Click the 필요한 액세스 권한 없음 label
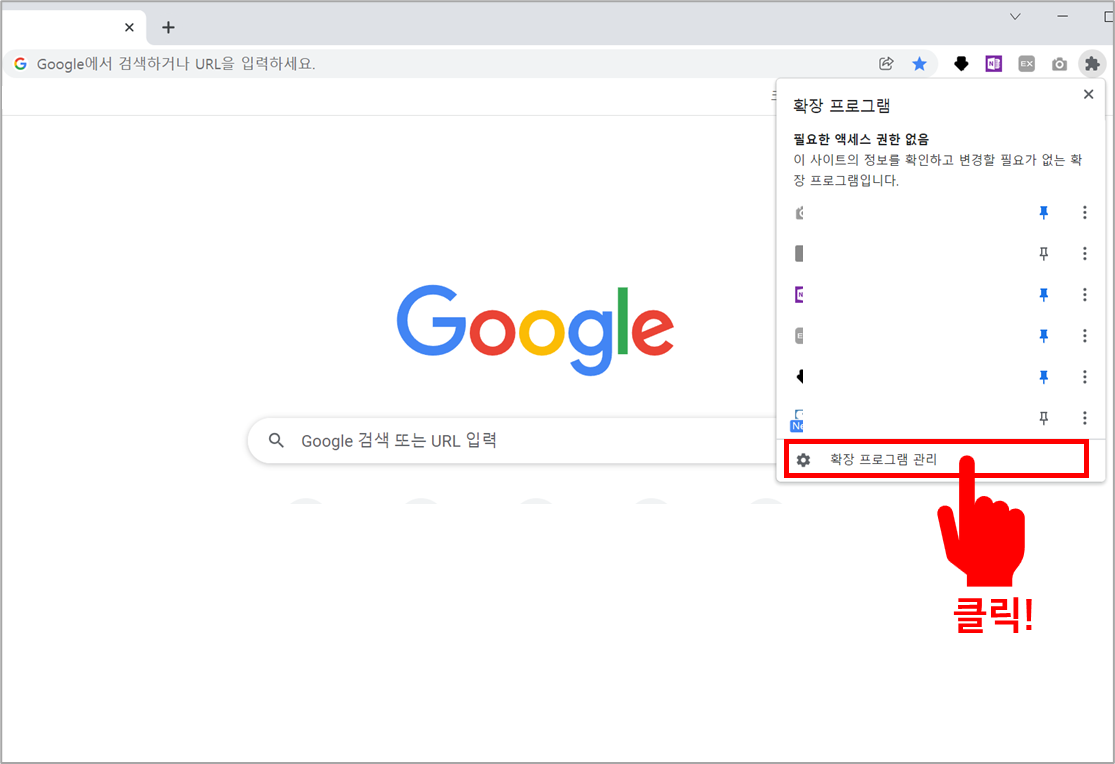Screen dimensions: 1115x764 coord(861,139)
